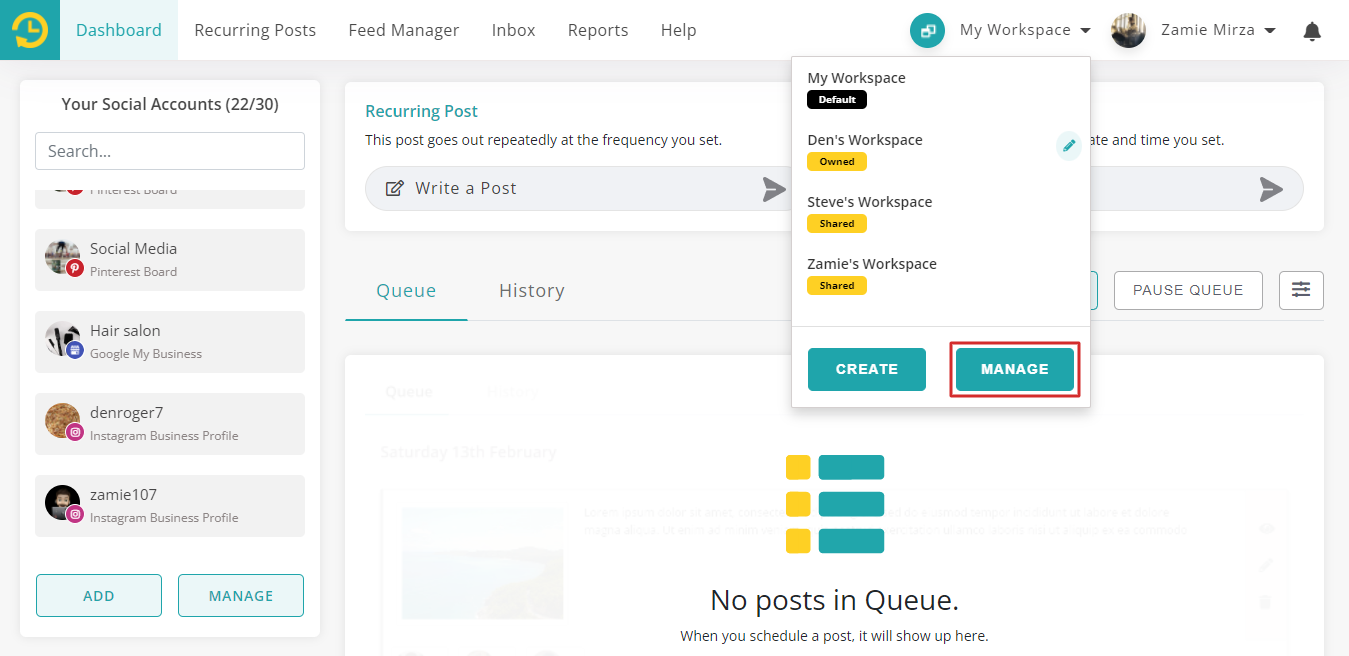Open queue filter settings with the sliders icon

(x=1301, y=289)
